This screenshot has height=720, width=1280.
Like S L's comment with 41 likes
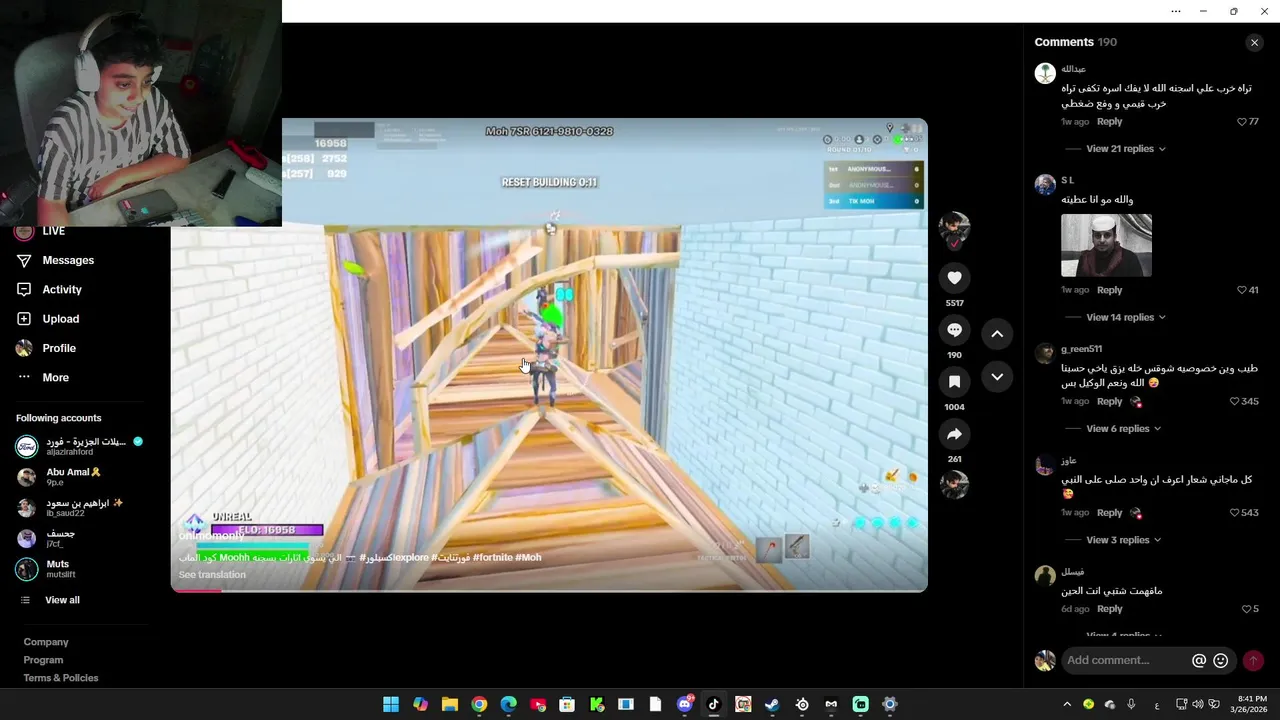pos(1242,290)
